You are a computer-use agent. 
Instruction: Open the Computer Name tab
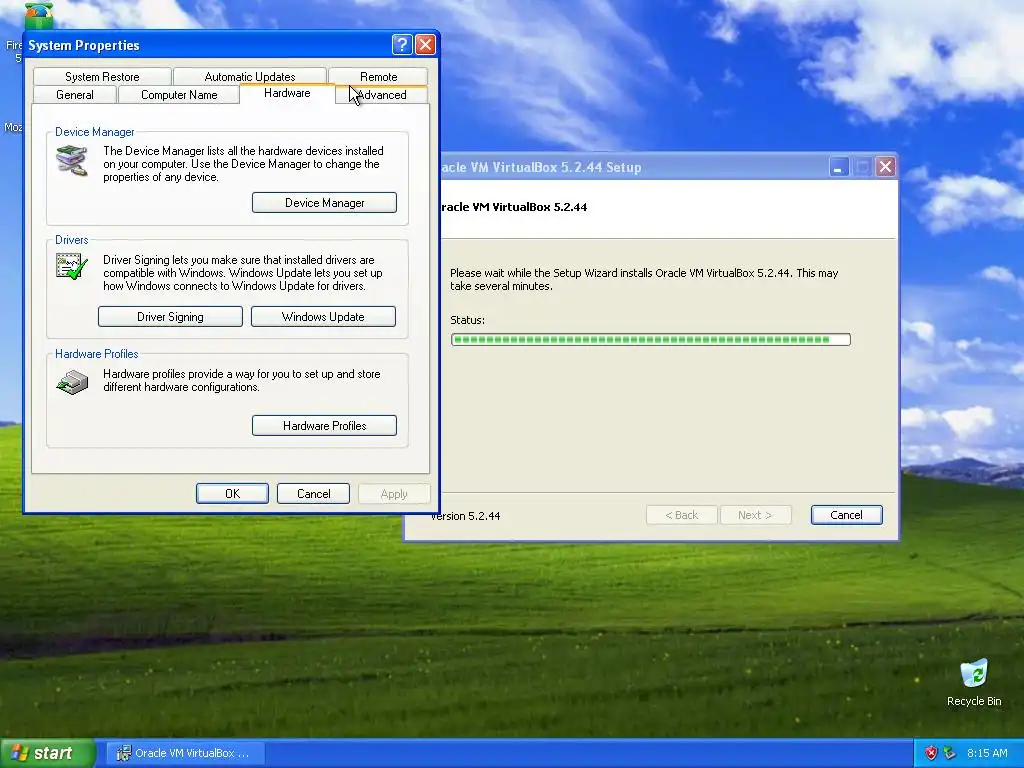(179, 95)
